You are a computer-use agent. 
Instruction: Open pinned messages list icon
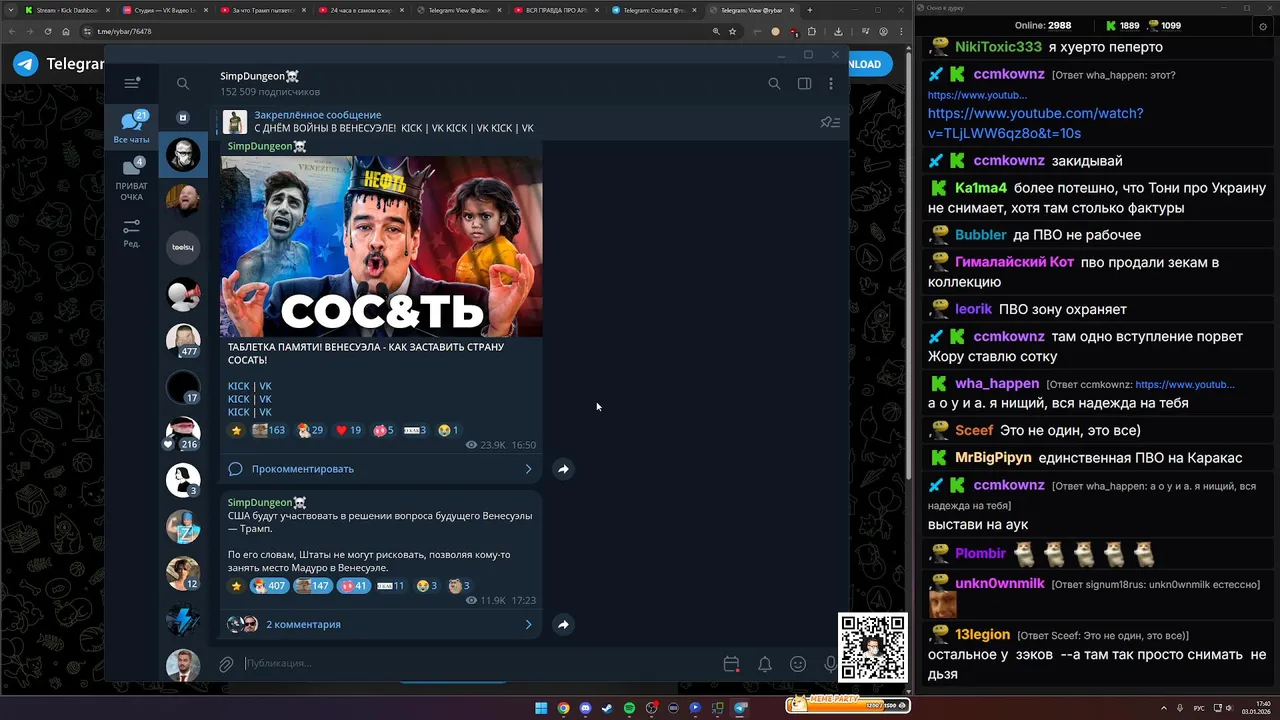point(830,122)
